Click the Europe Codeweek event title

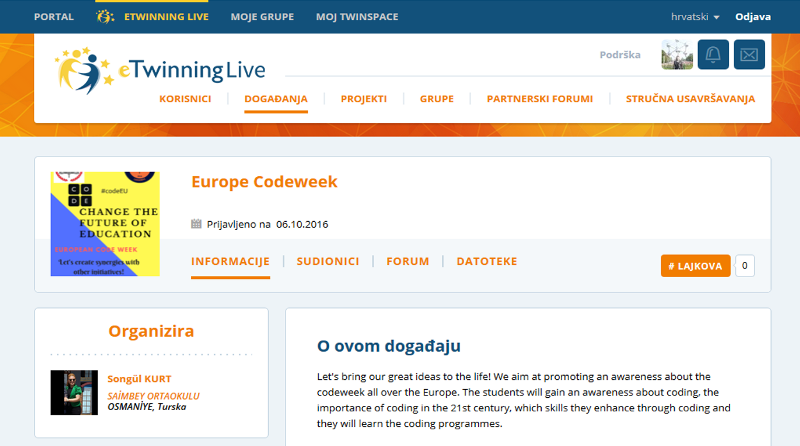[264, 182]
